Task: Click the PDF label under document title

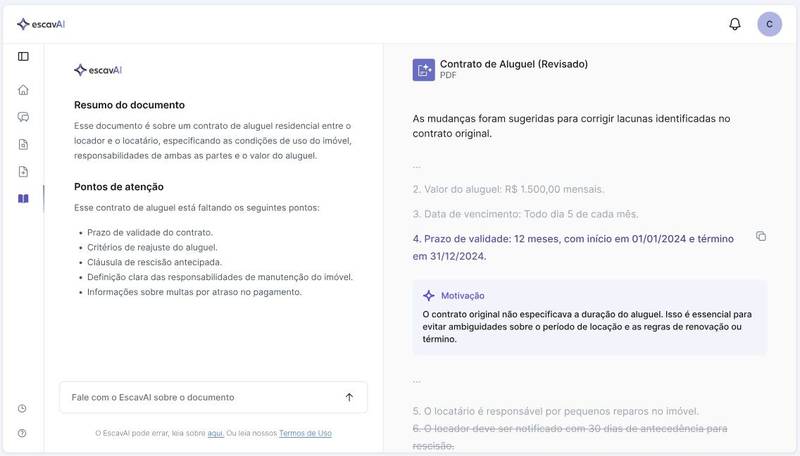Action: (448, 75)
